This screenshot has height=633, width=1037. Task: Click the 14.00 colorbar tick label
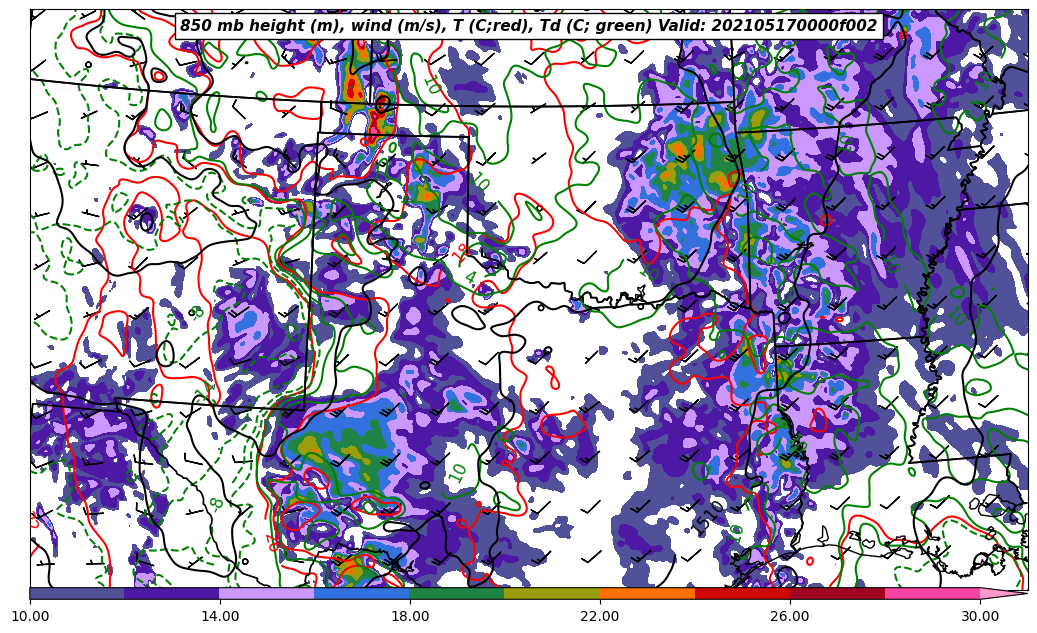(220, 616)
